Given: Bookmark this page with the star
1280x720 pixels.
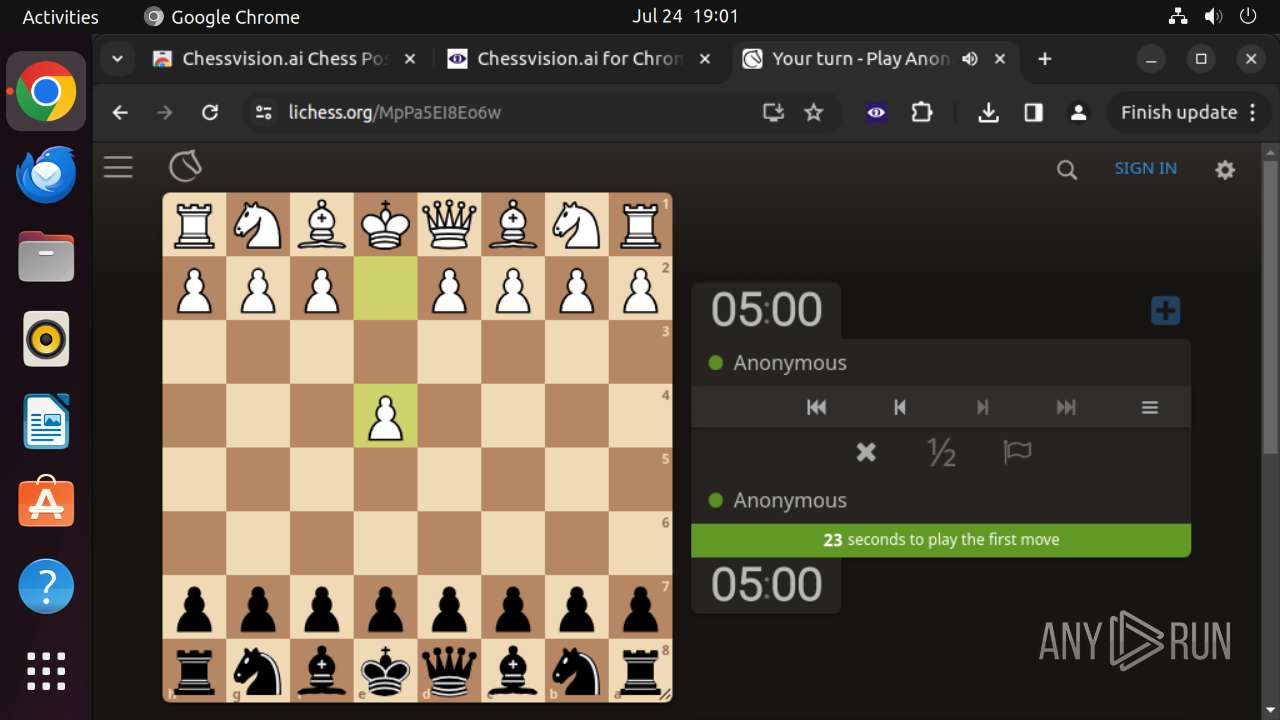Looking at the screenshot, I should (x=814, y=113).
